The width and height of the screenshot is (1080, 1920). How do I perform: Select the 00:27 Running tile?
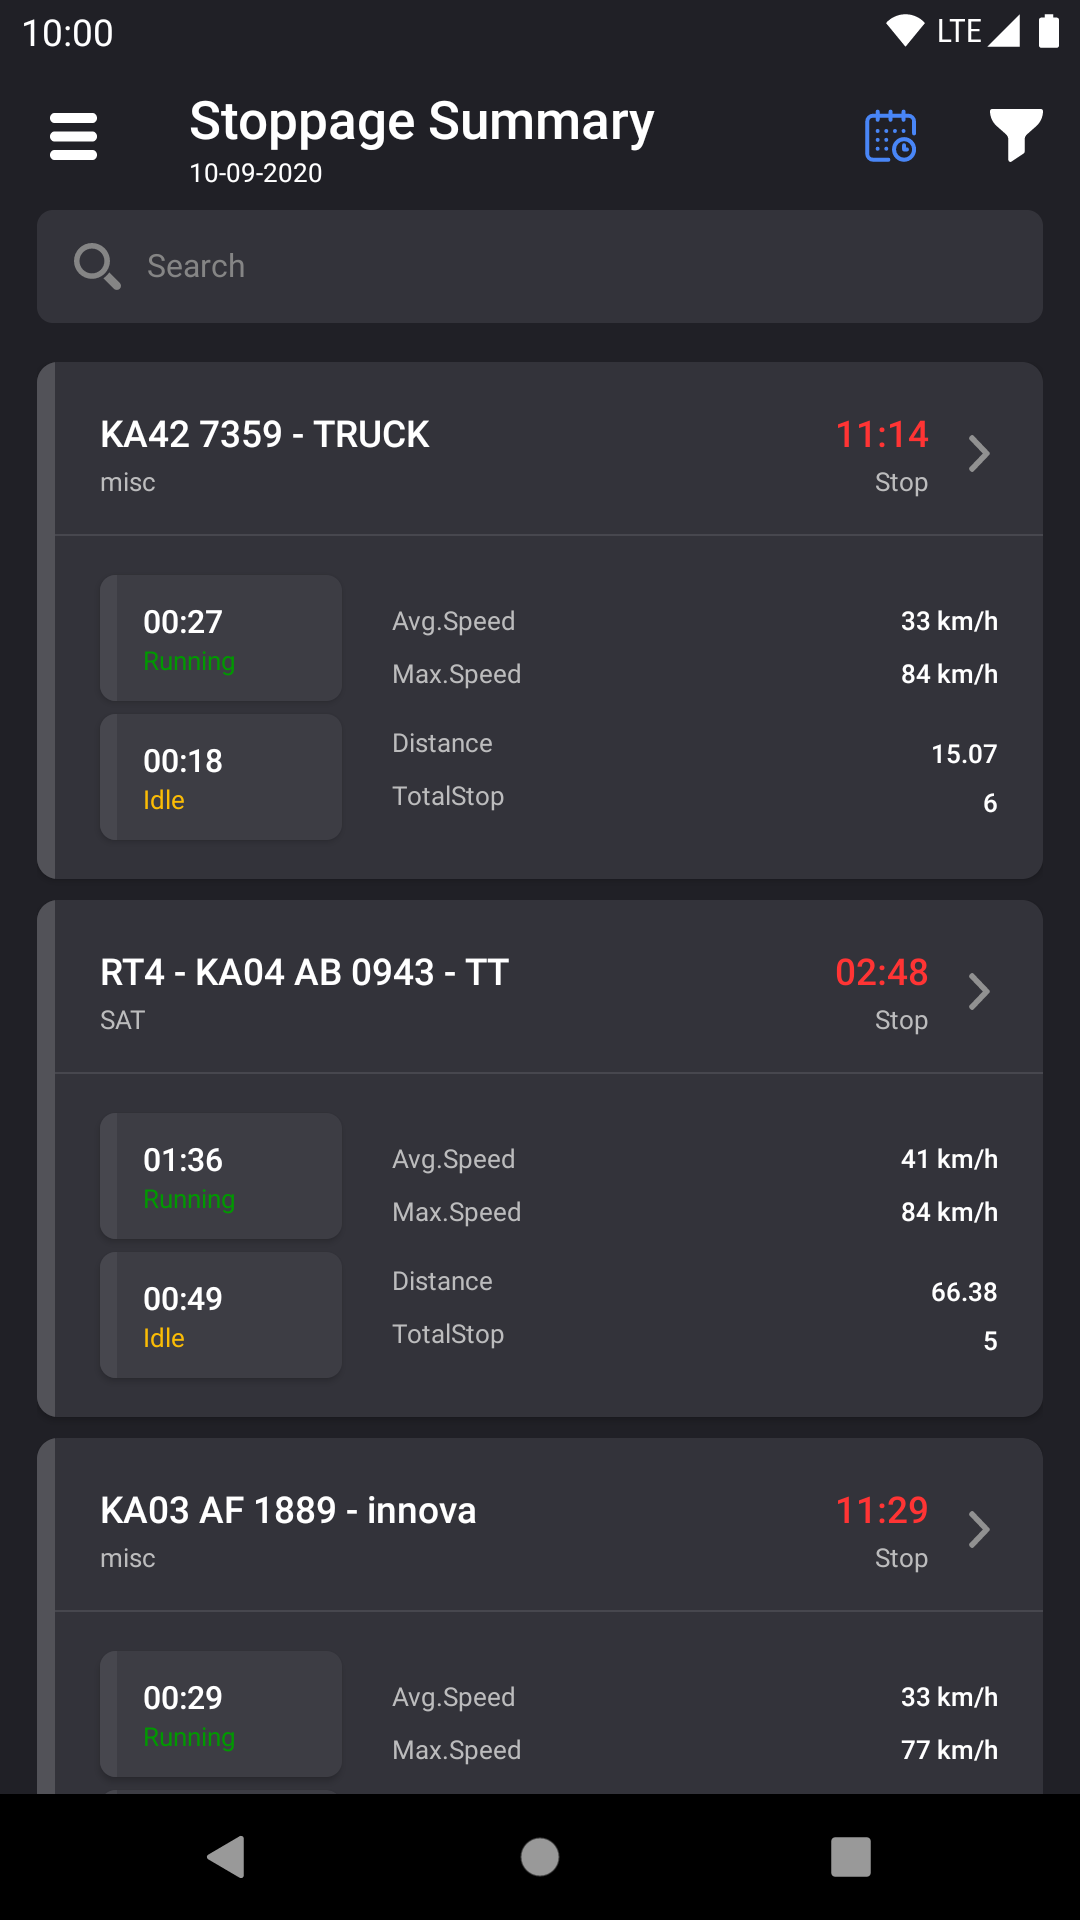click(x=221, y=638)
